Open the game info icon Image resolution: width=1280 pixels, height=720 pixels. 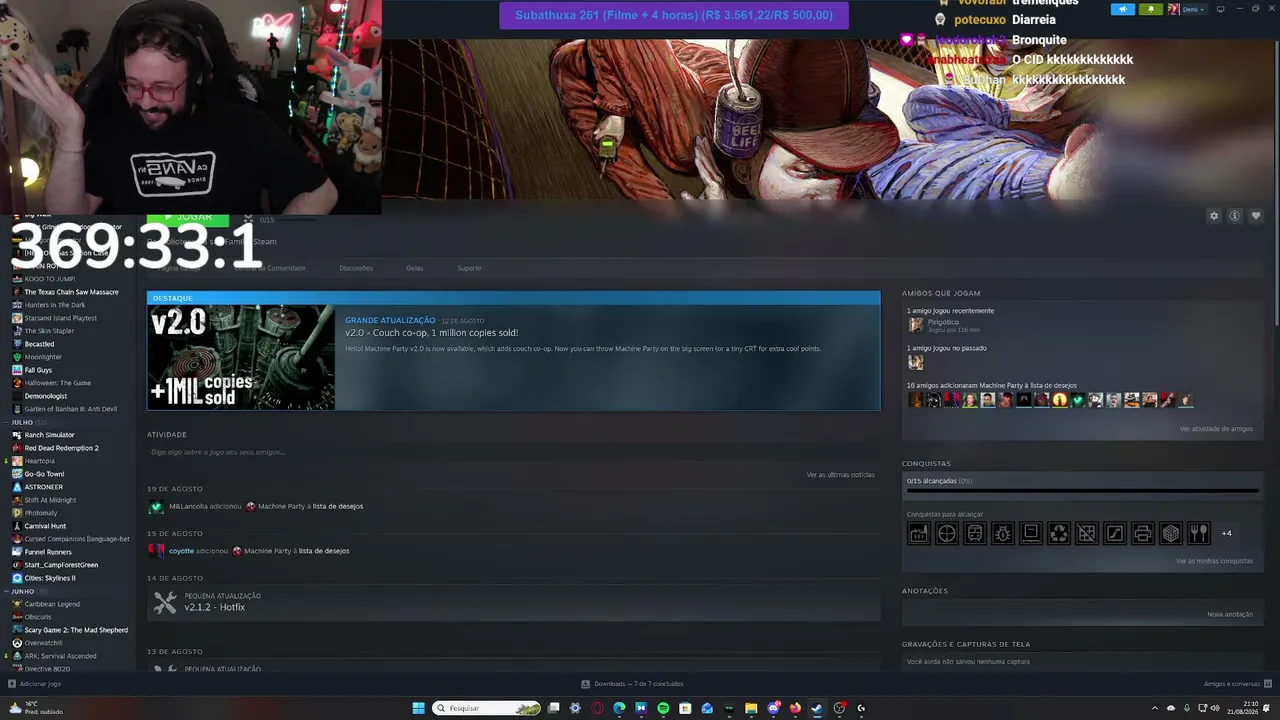1235,216
